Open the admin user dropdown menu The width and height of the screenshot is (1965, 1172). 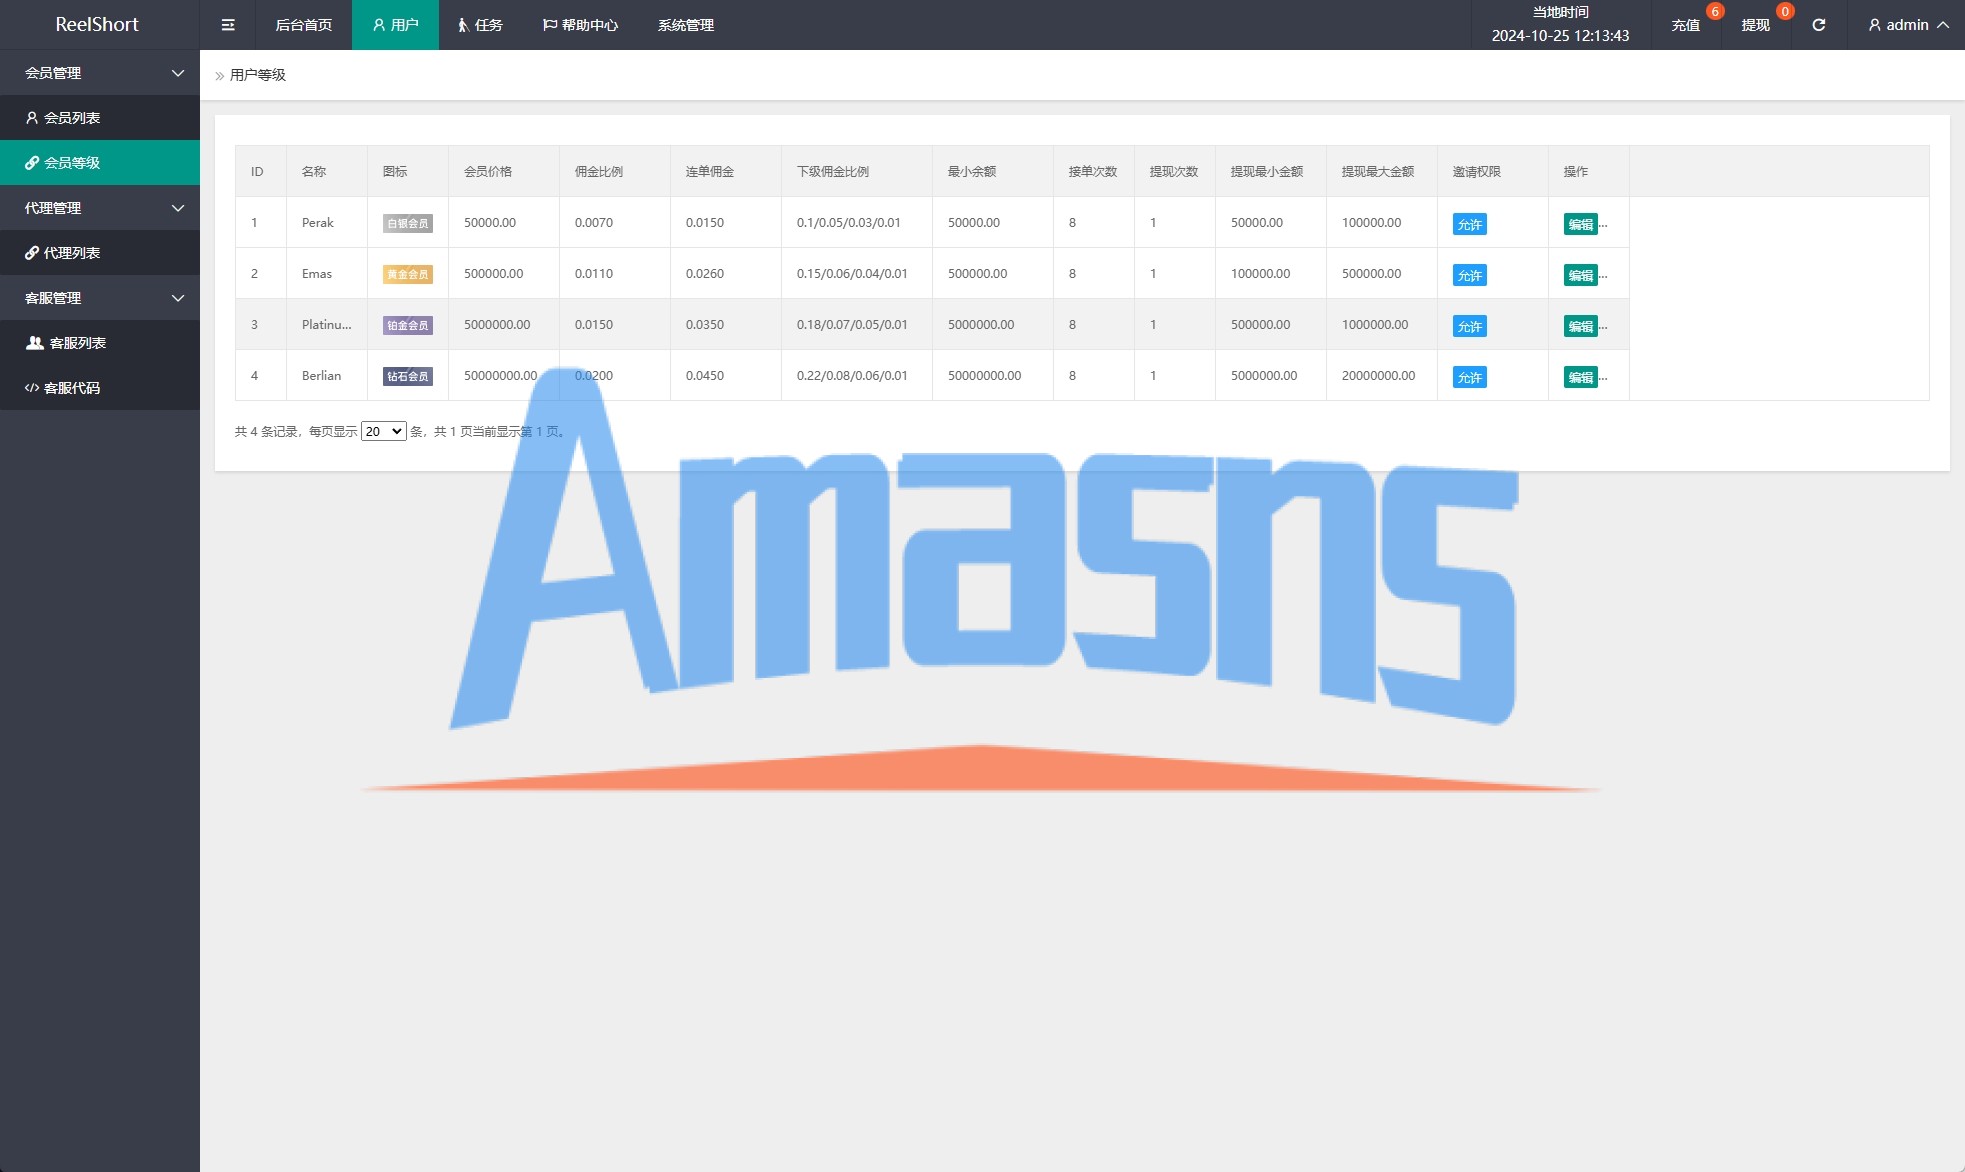coord(1908,25)
